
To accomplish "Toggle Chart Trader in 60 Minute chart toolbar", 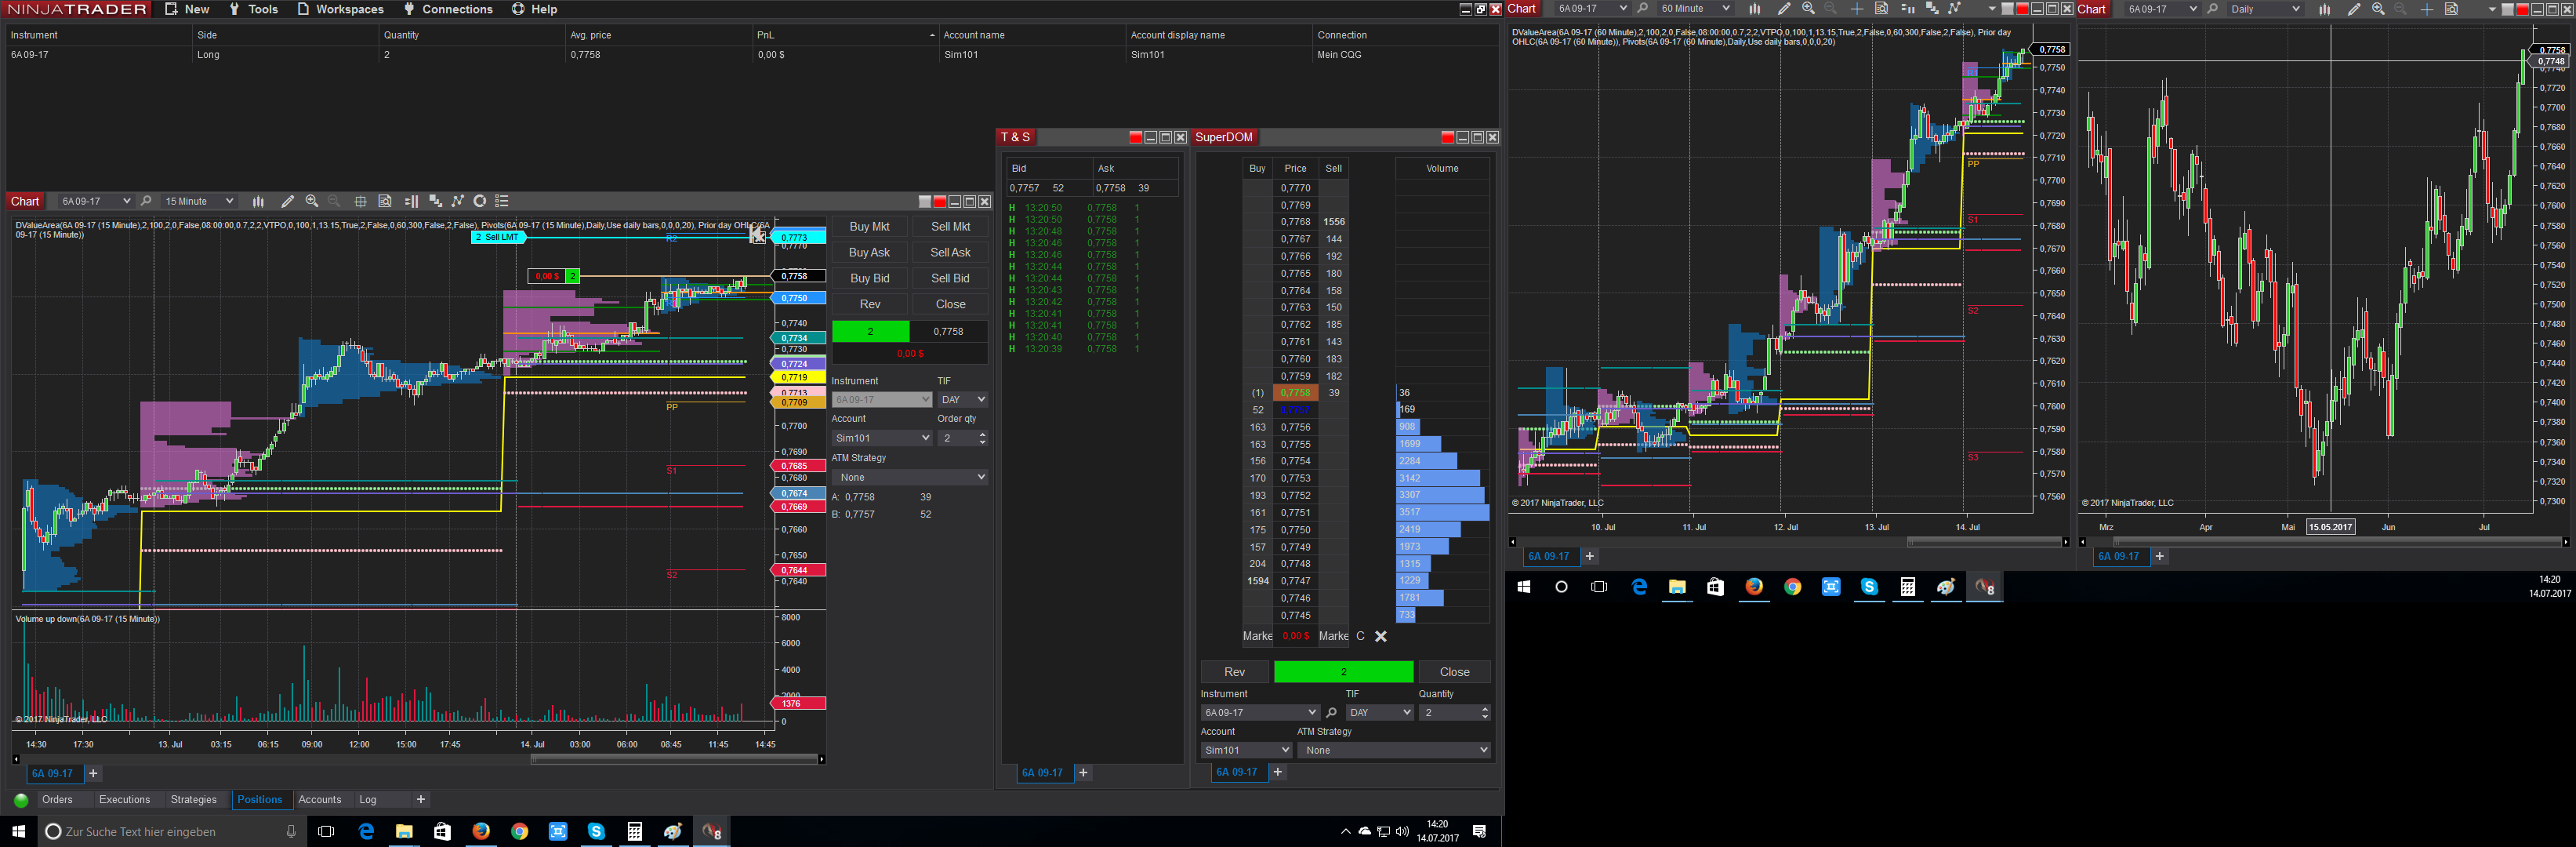I will (x=1907, y=9).
